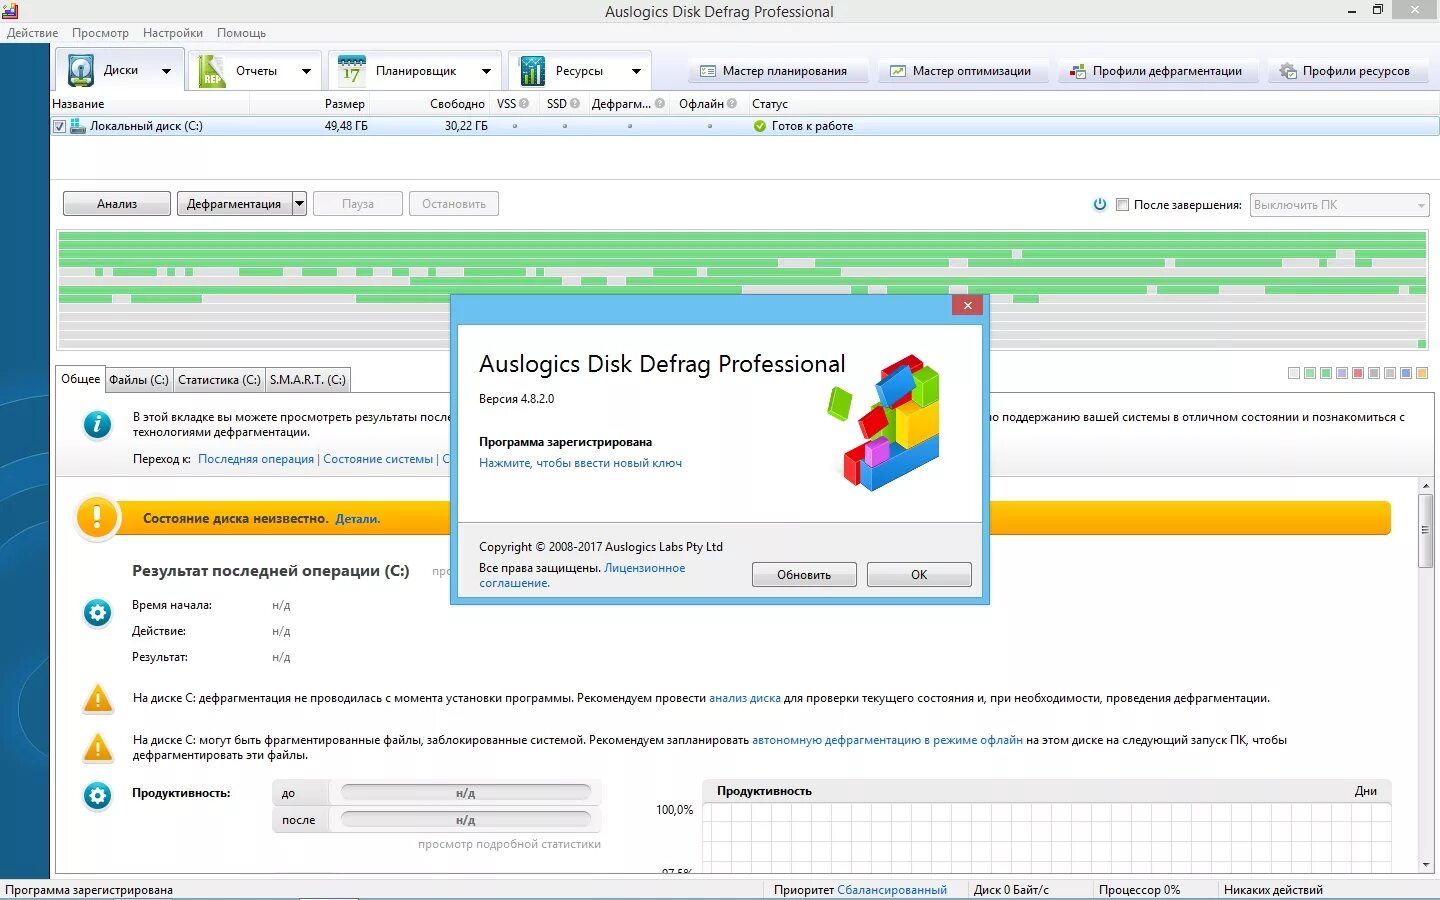Switch to the Статистика (C:) tab
The image size is (1440, 900).
219,380
